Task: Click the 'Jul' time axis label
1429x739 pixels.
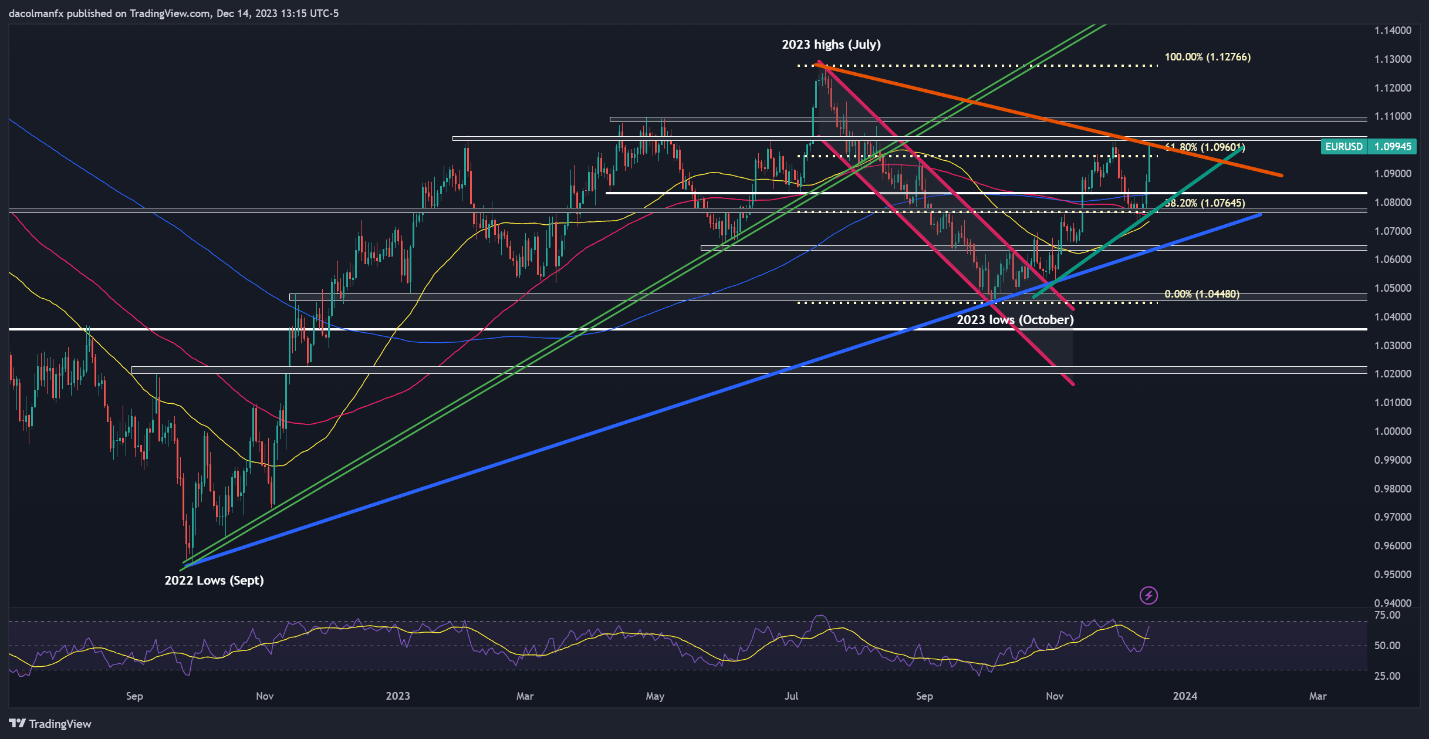Action: (792, 695)
